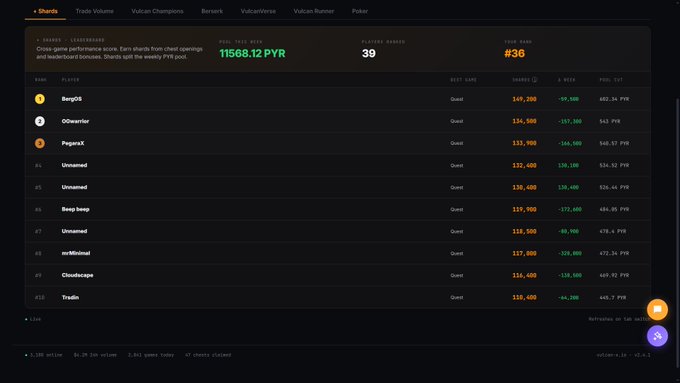Image resolution: width=680 pixels, height=383 pixels.
Task: Select player Cloudscape
Action: [x=77, y=275]
